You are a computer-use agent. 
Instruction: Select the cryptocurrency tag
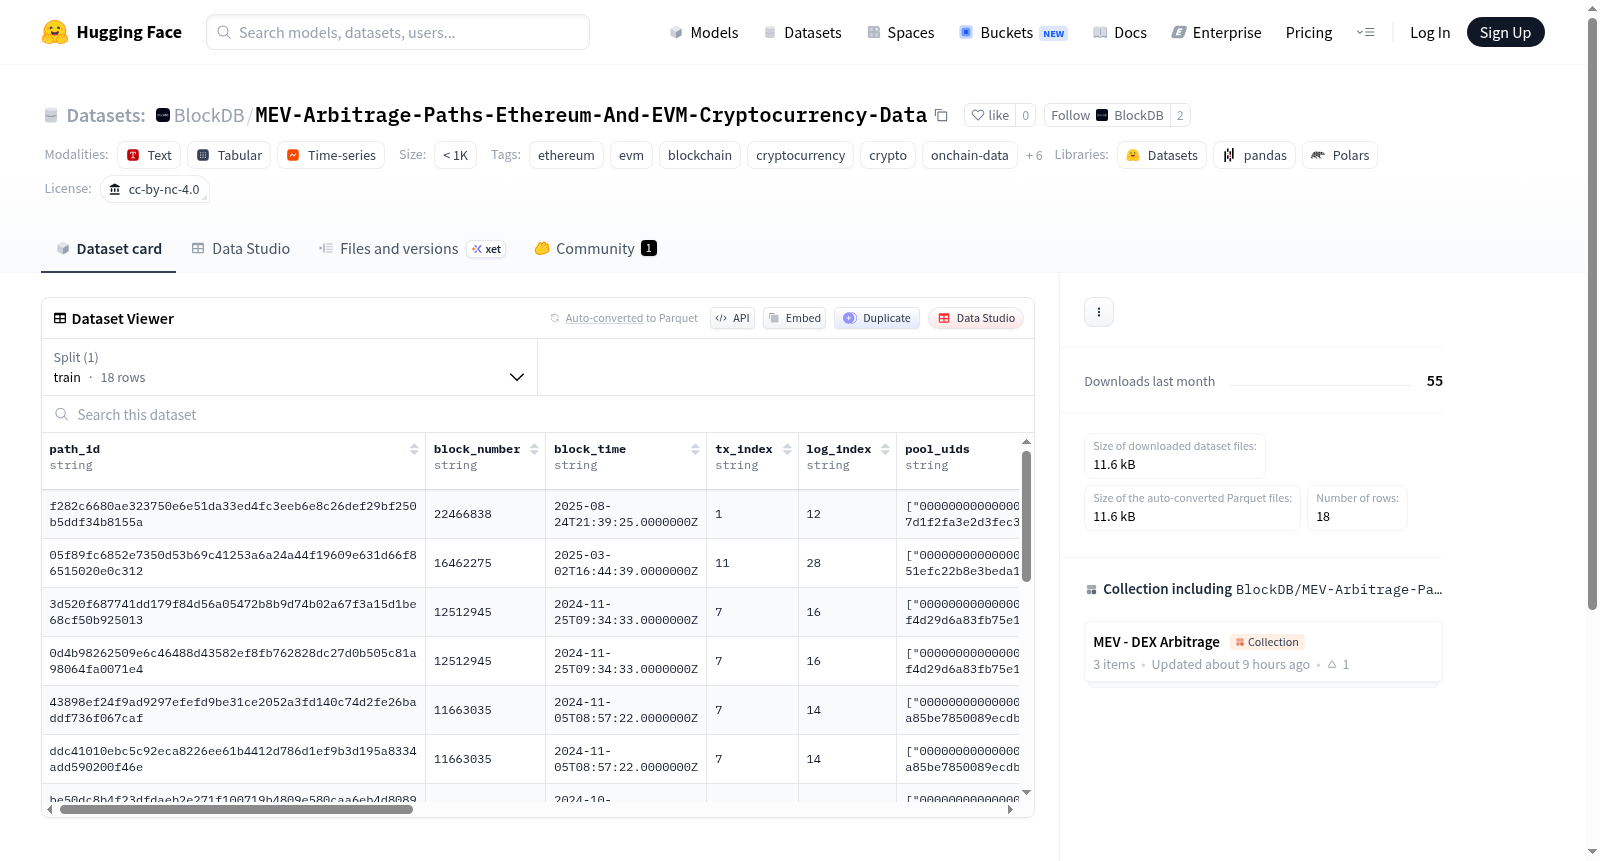click(x=800, y=155)
